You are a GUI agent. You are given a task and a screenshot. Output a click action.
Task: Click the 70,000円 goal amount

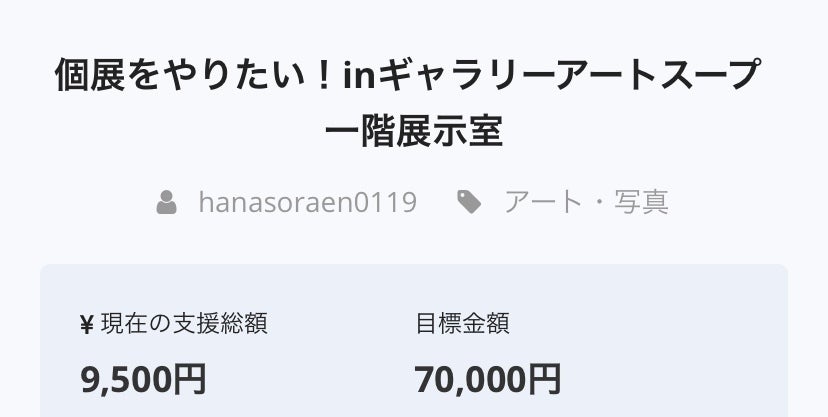[487, 379]
